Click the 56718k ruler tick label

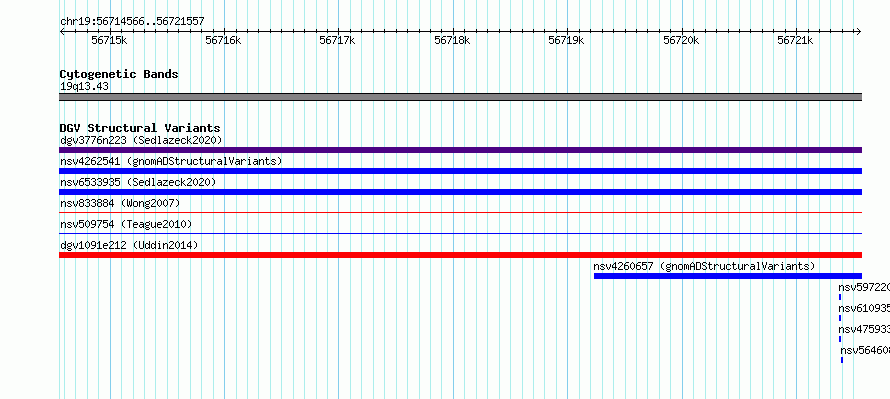point(452,40)
